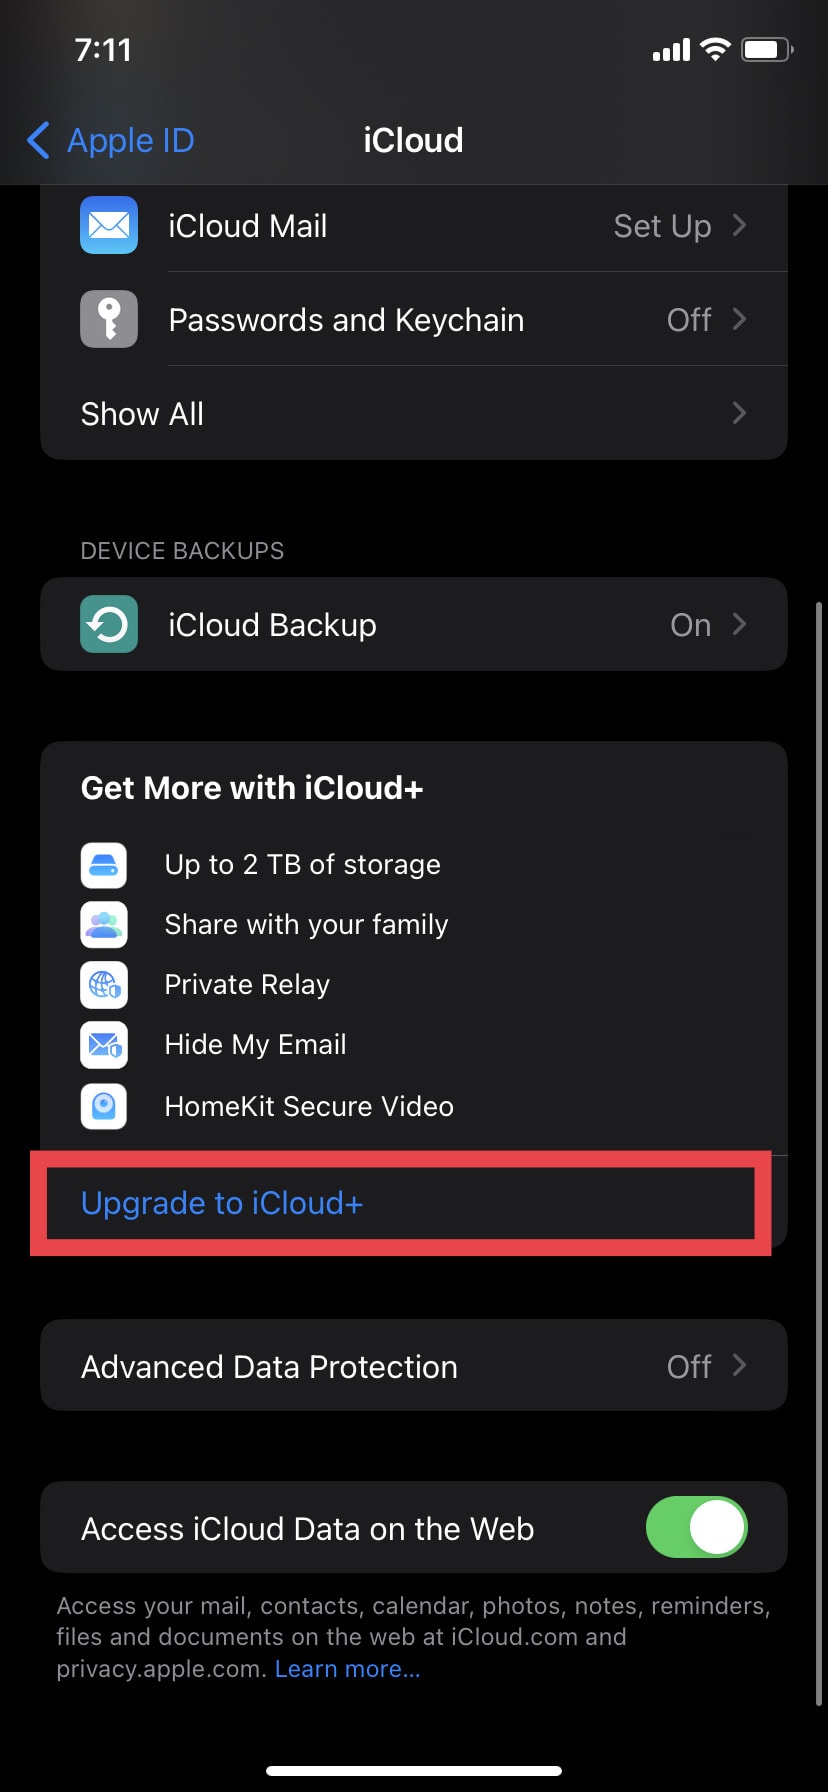Tap the iCloud Backup restore icon

108,624
